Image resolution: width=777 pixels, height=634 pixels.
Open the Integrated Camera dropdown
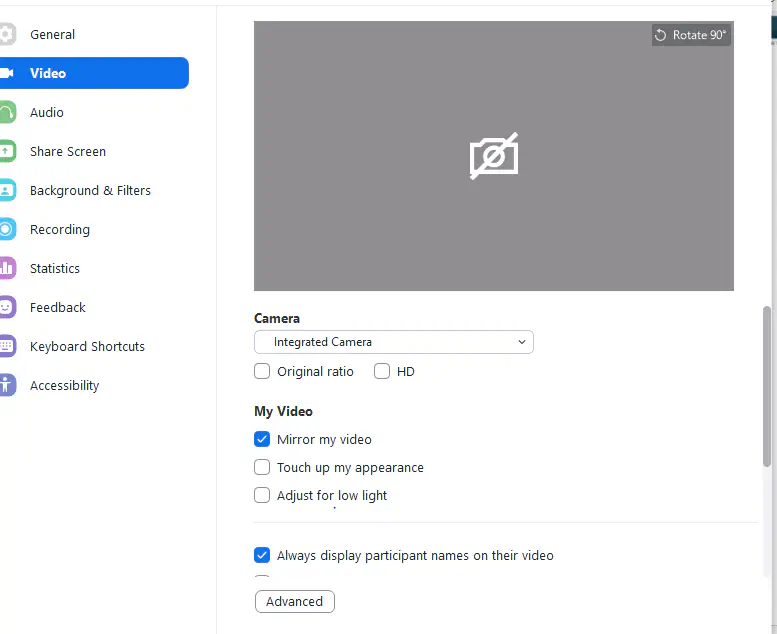pos(393,343)
